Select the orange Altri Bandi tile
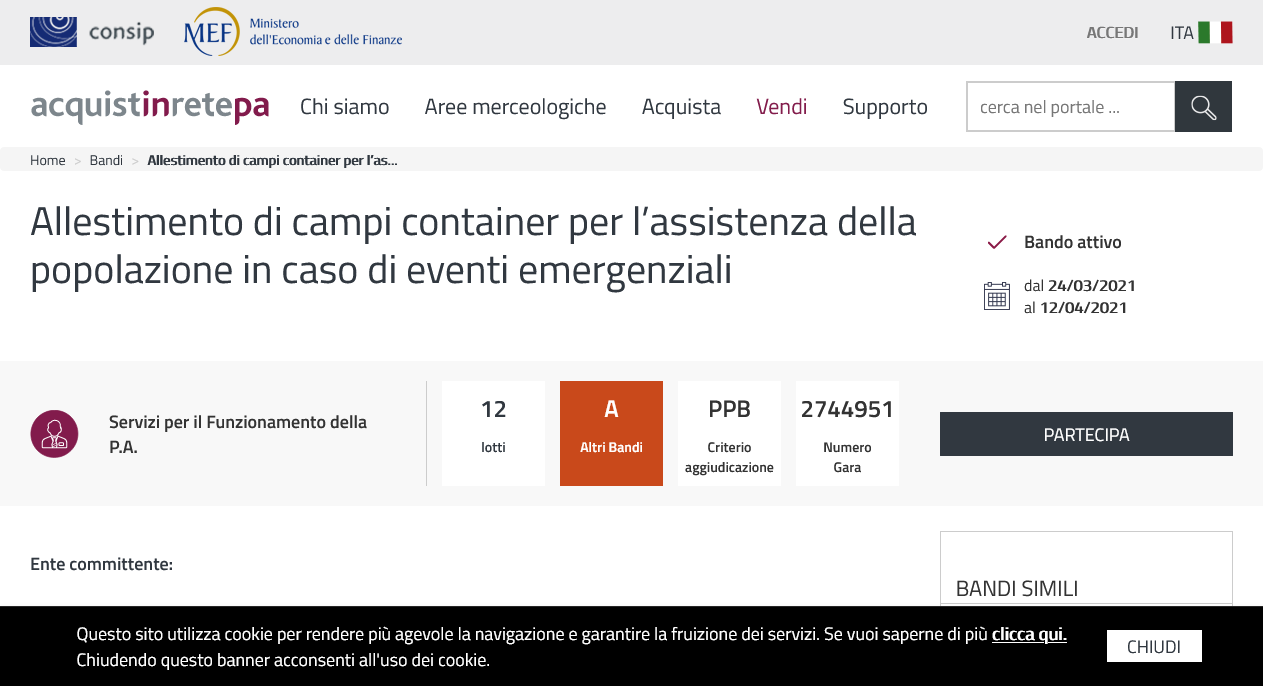 [611, 433]
